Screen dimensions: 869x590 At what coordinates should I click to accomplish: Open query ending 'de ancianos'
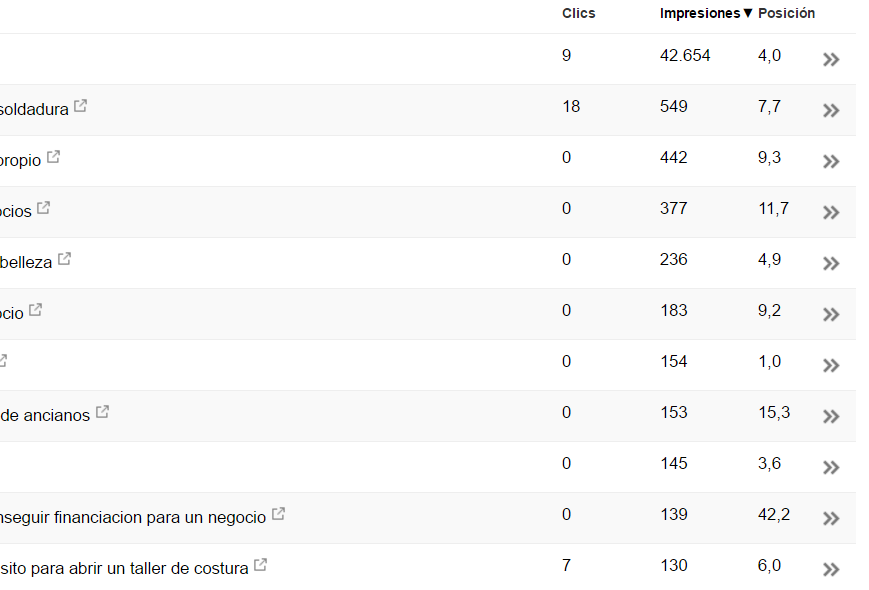45,415
